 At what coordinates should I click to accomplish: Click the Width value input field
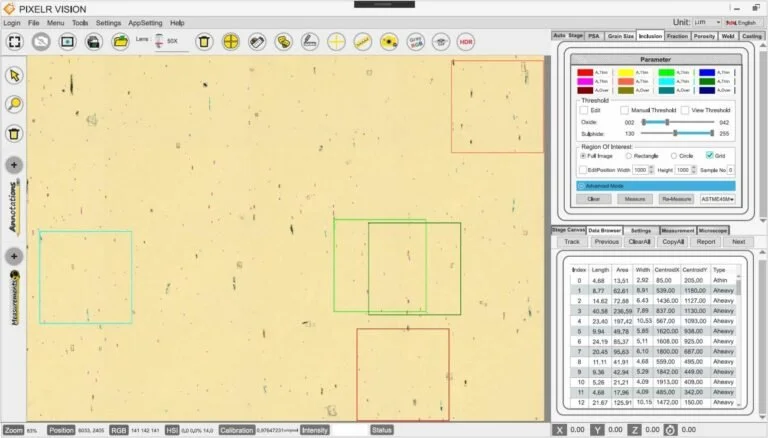tap(640, 170)
